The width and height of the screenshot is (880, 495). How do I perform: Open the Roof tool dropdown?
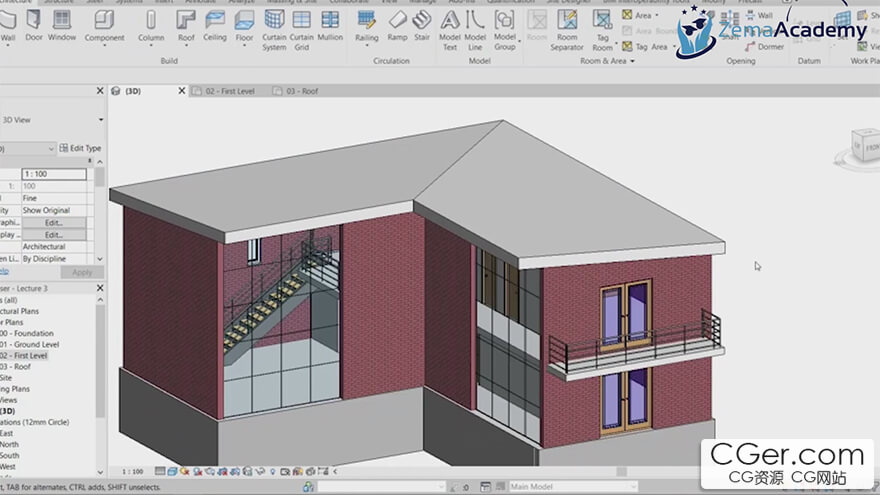[186, 43]
